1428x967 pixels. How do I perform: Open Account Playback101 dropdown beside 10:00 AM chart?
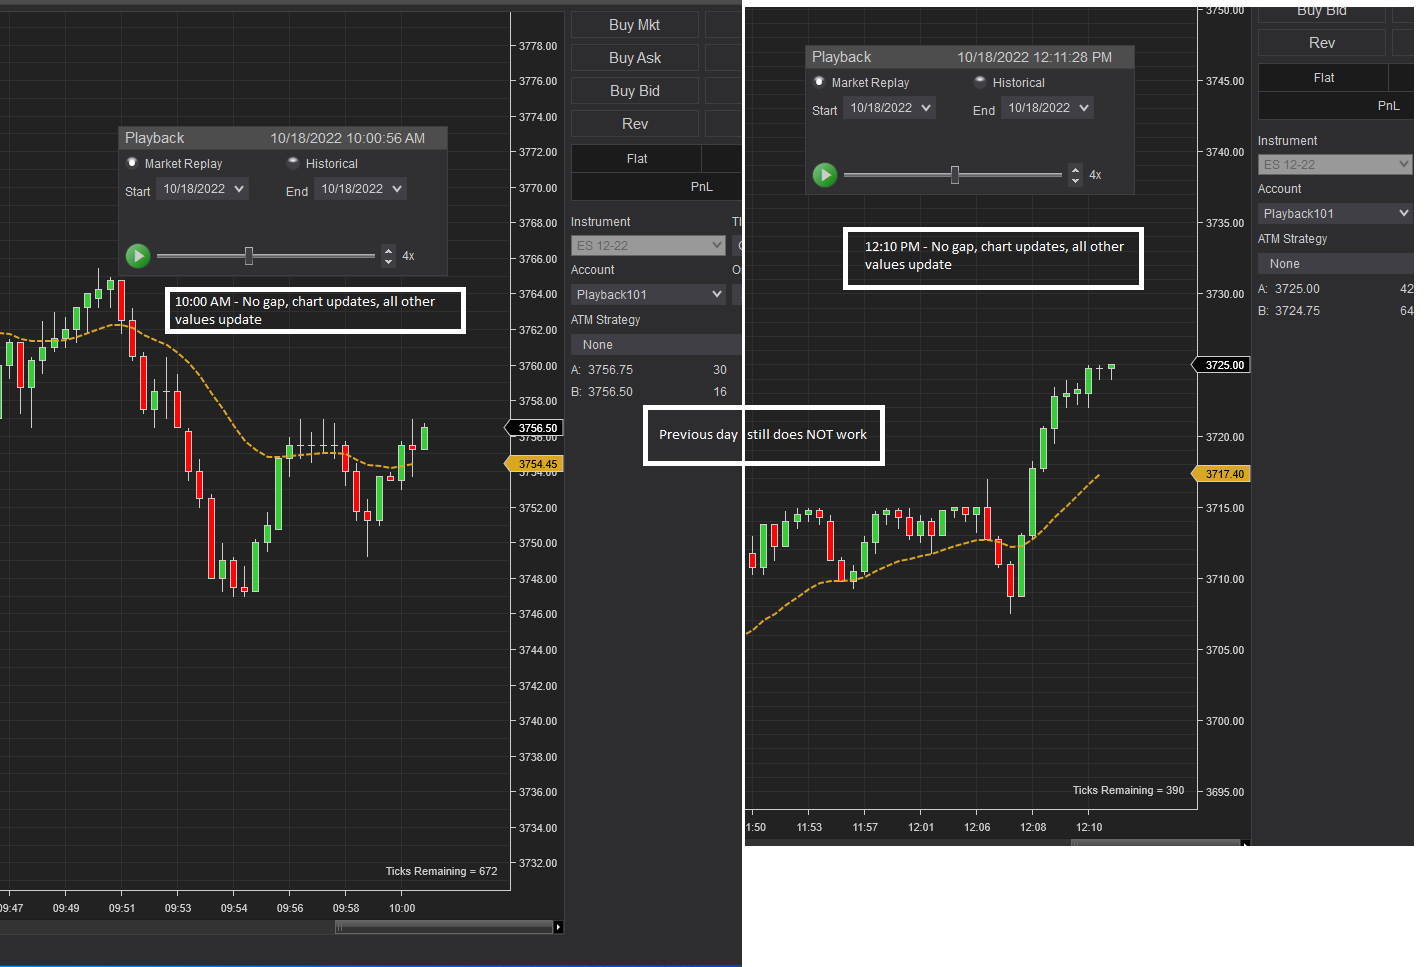(648, 294)
